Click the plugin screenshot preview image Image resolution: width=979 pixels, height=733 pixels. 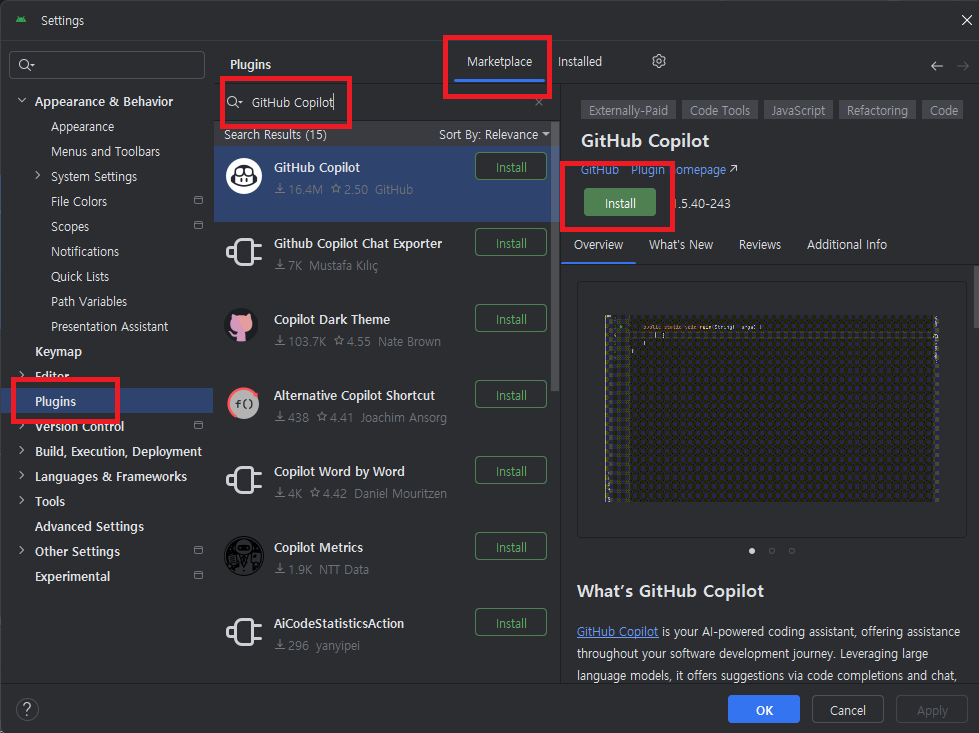(772, 408)
